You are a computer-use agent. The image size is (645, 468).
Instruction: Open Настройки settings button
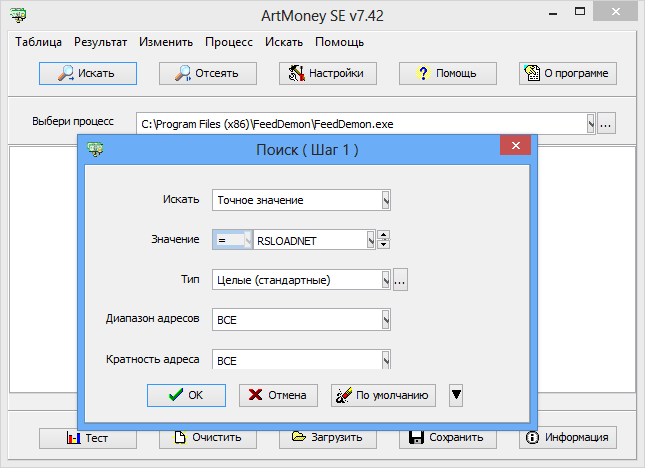click(x=328, y=74)
